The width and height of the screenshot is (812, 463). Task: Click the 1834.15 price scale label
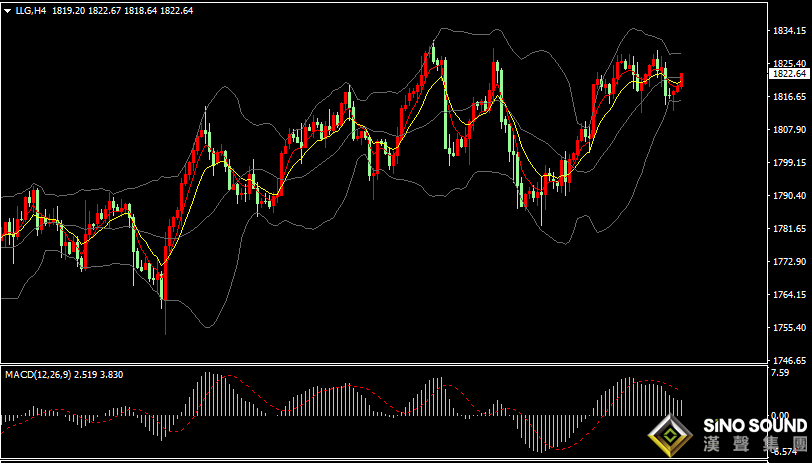[x=789, y=31]
